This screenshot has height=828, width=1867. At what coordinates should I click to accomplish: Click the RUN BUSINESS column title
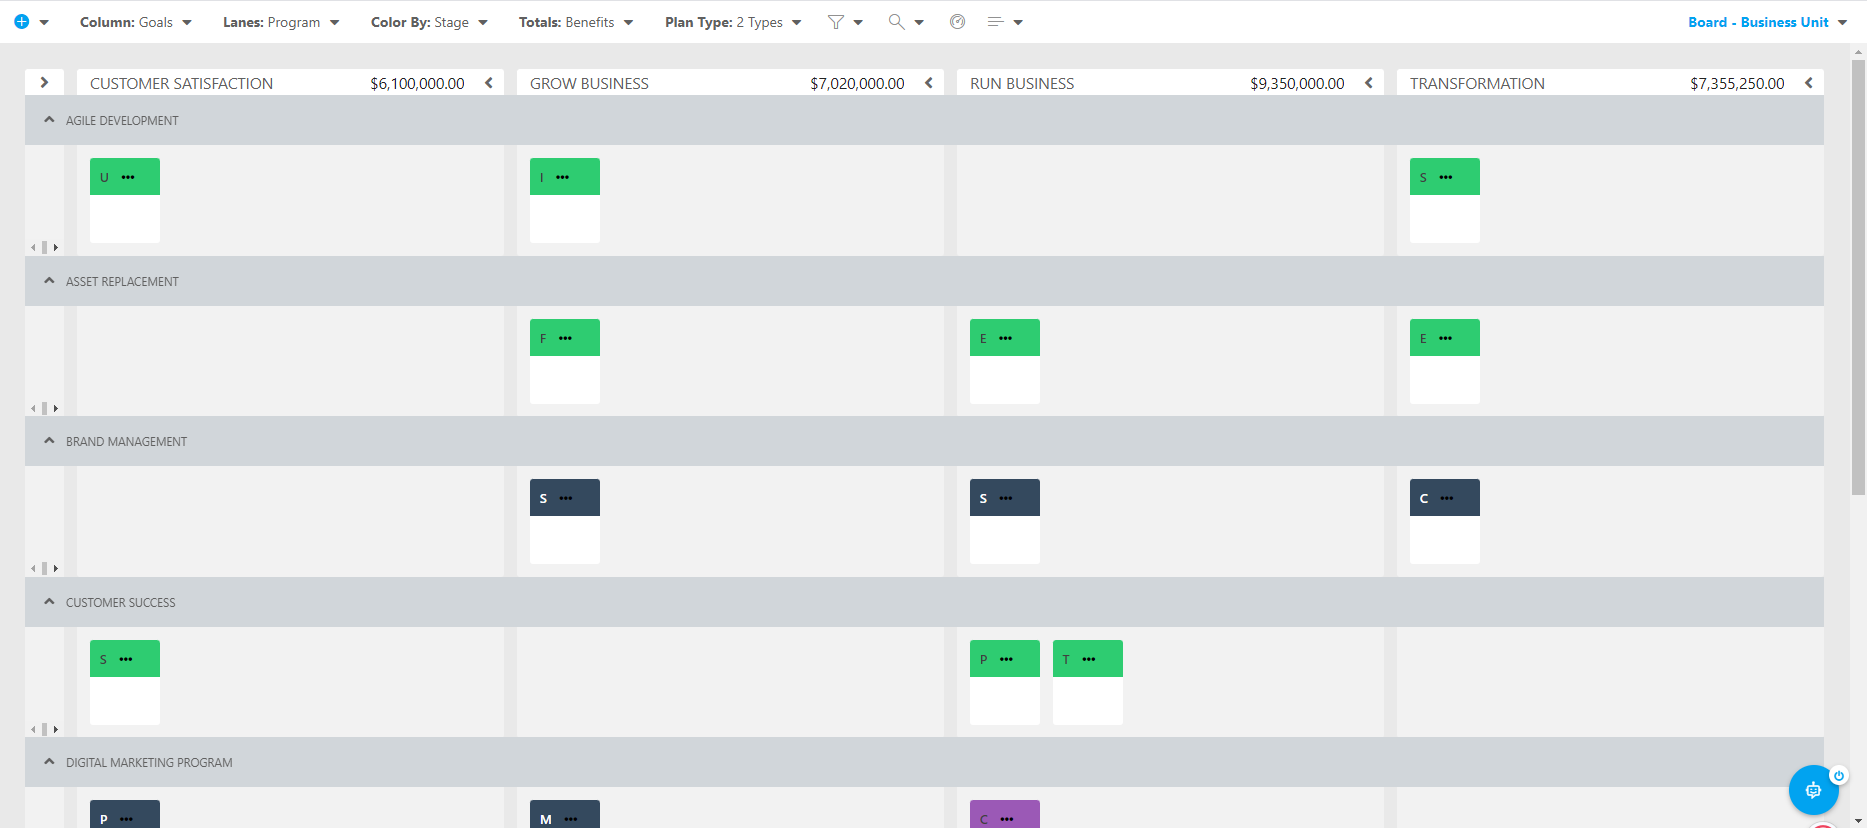(x=1022, y=83)
